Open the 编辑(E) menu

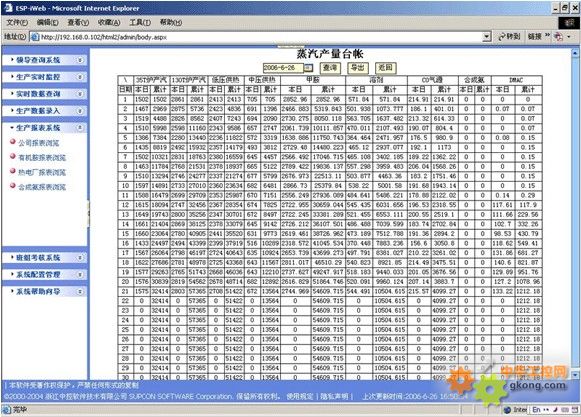pyautogui.click(x=47, y=23)
